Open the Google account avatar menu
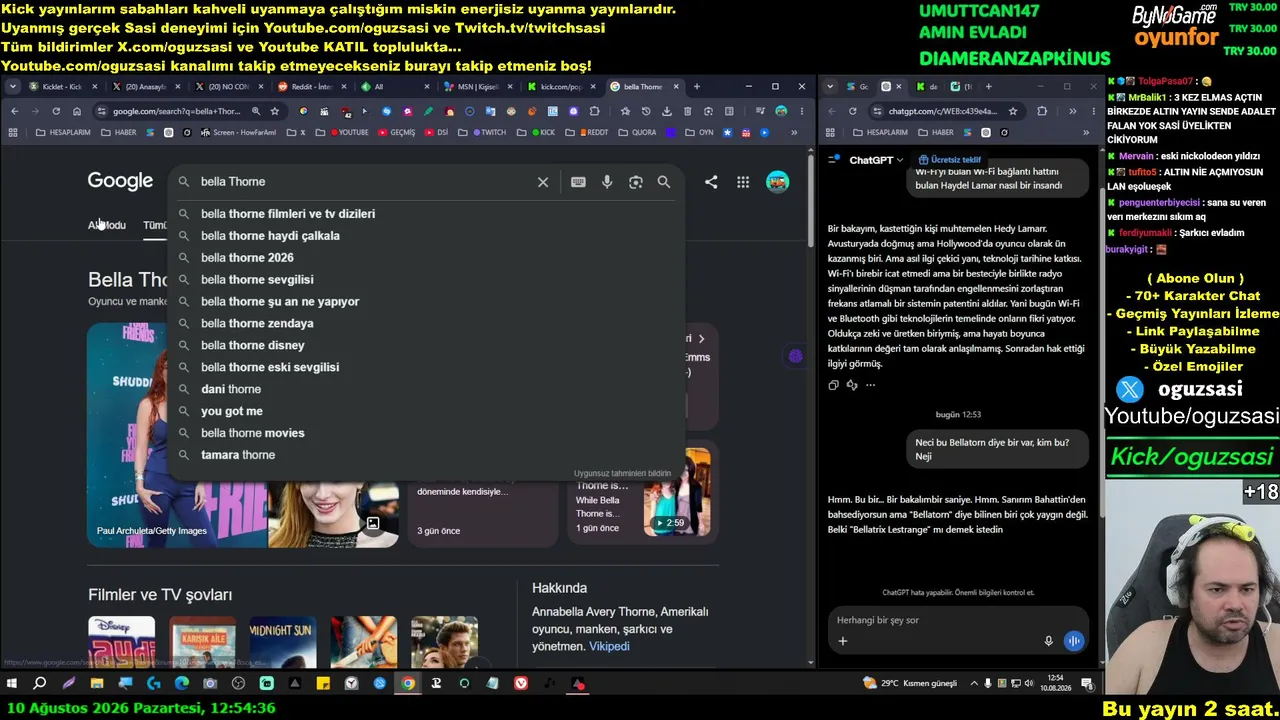Viewport: 1280px width, 720px height. [x=777, y=182]
